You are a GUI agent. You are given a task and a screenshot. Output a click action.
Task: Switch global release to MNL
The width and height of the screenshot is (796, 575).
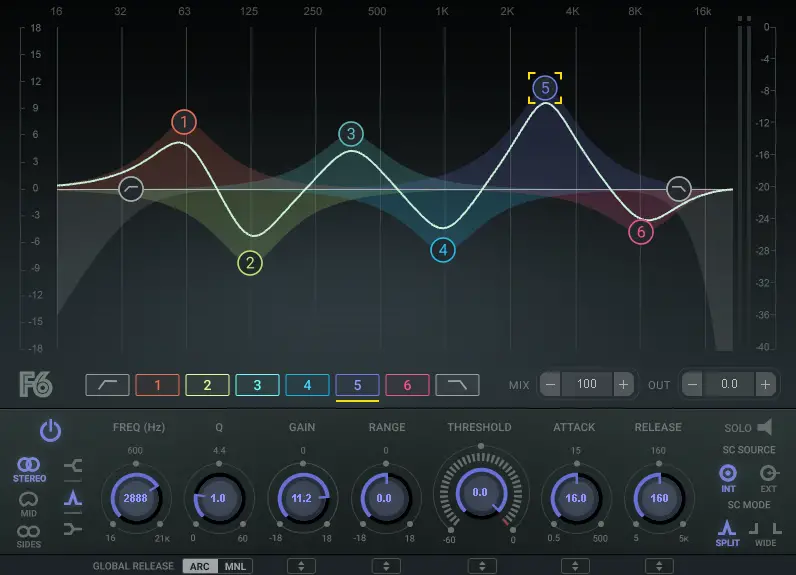(x=235, y=566)
